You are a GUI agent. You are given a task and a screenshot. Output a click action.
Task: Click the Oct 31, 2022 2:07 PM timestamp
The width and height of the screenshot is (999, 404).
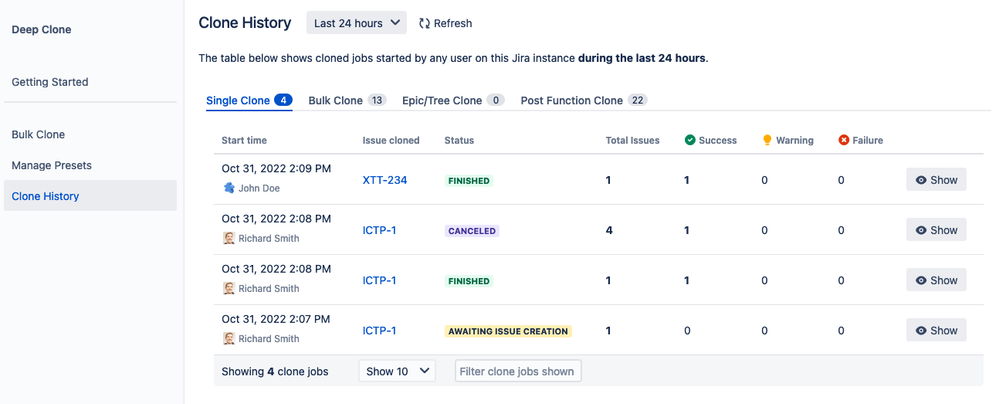pyautogui.click(x=276, y=319)
